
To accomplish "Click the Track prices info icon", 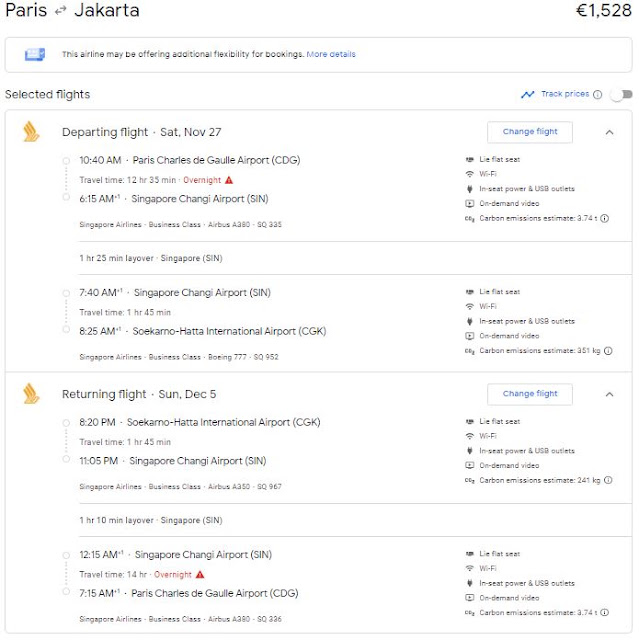I will [598, 95].
